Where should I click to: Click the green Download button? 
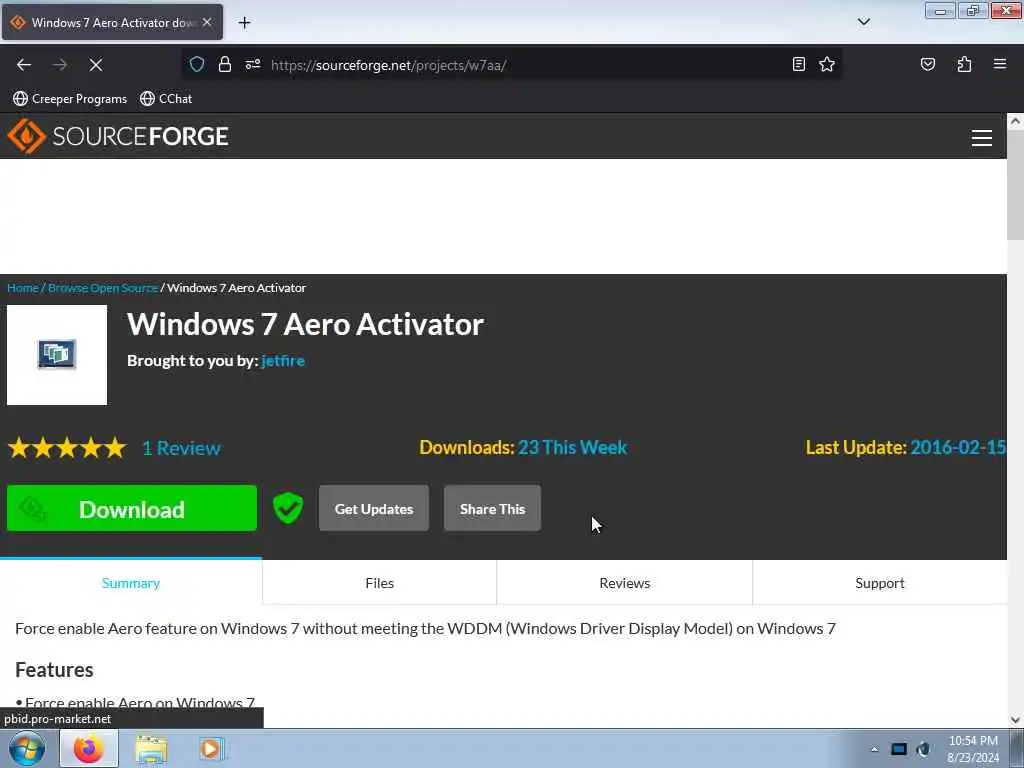(x=132, y=508)
